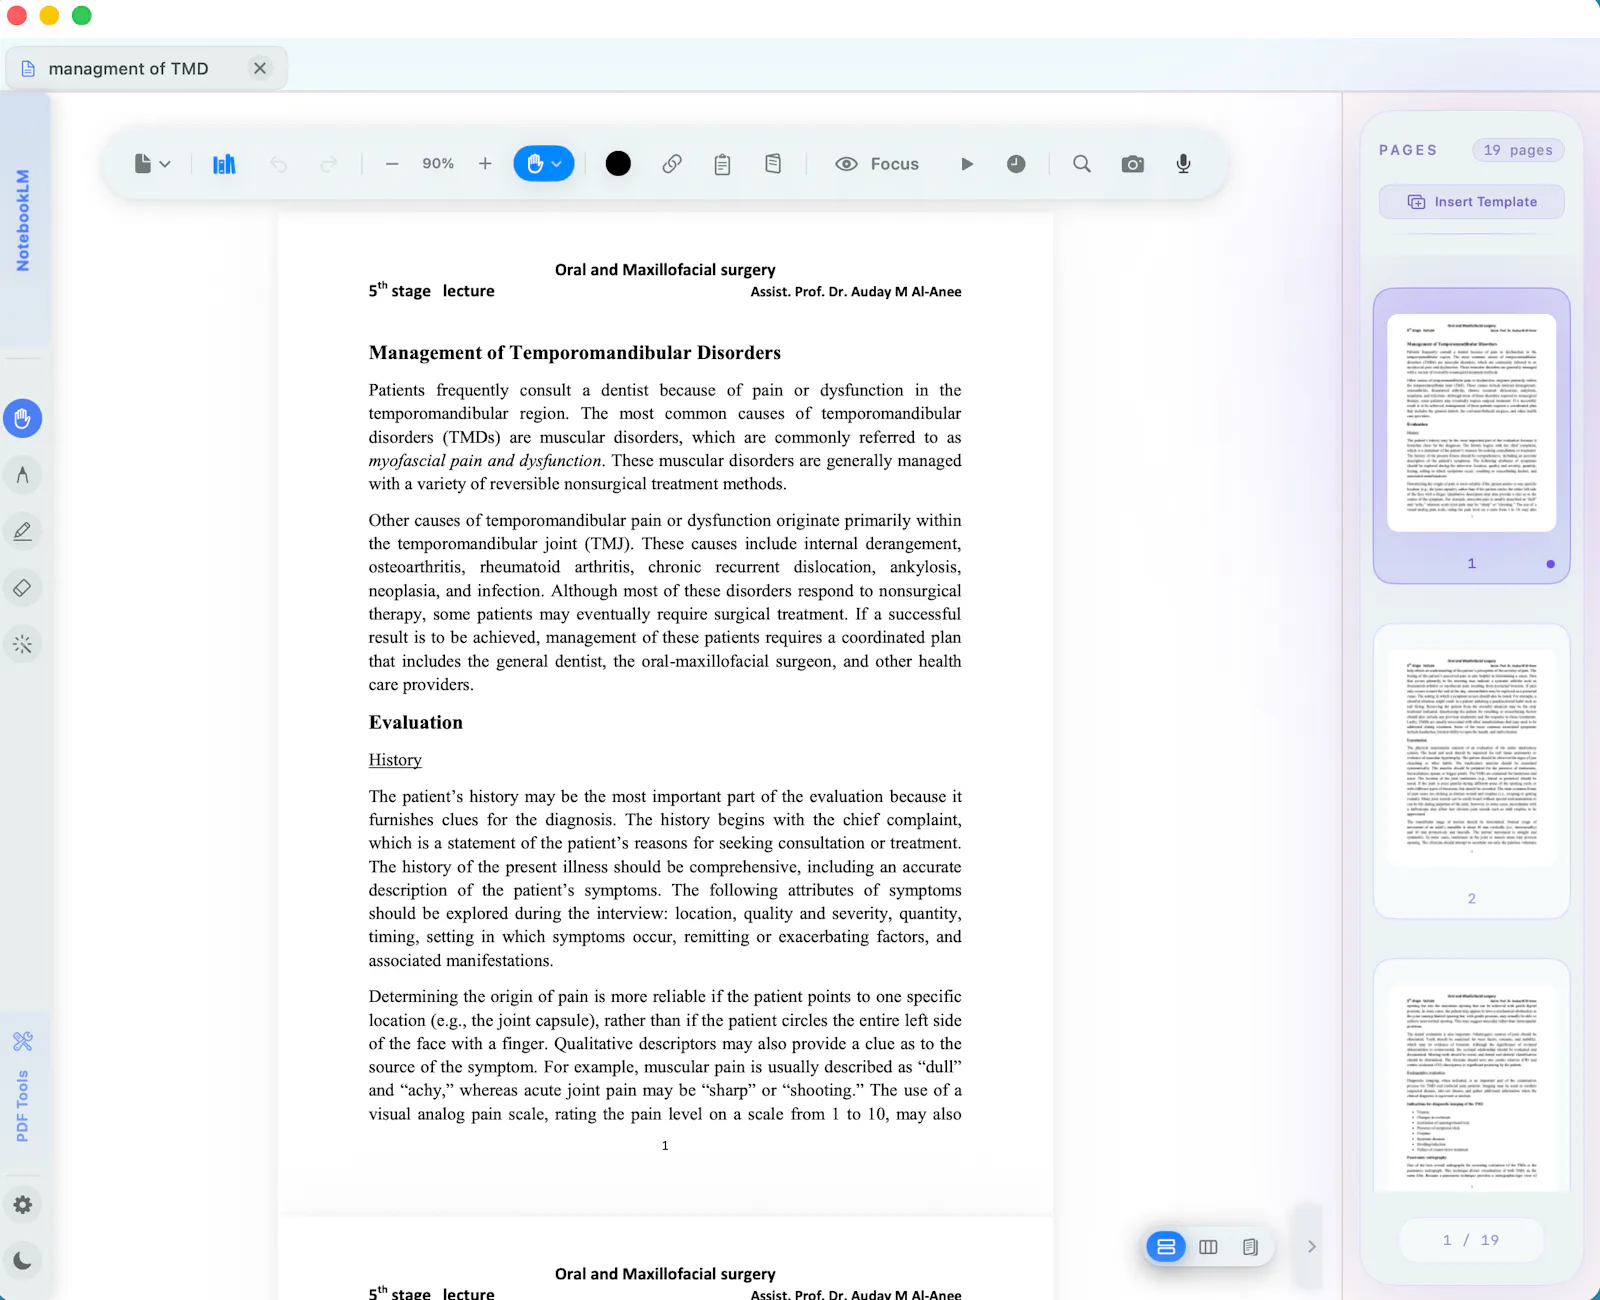Select the pencil annotation tool
The width and height of the screenshot is (1600, 1300).
tap(23, 531)
